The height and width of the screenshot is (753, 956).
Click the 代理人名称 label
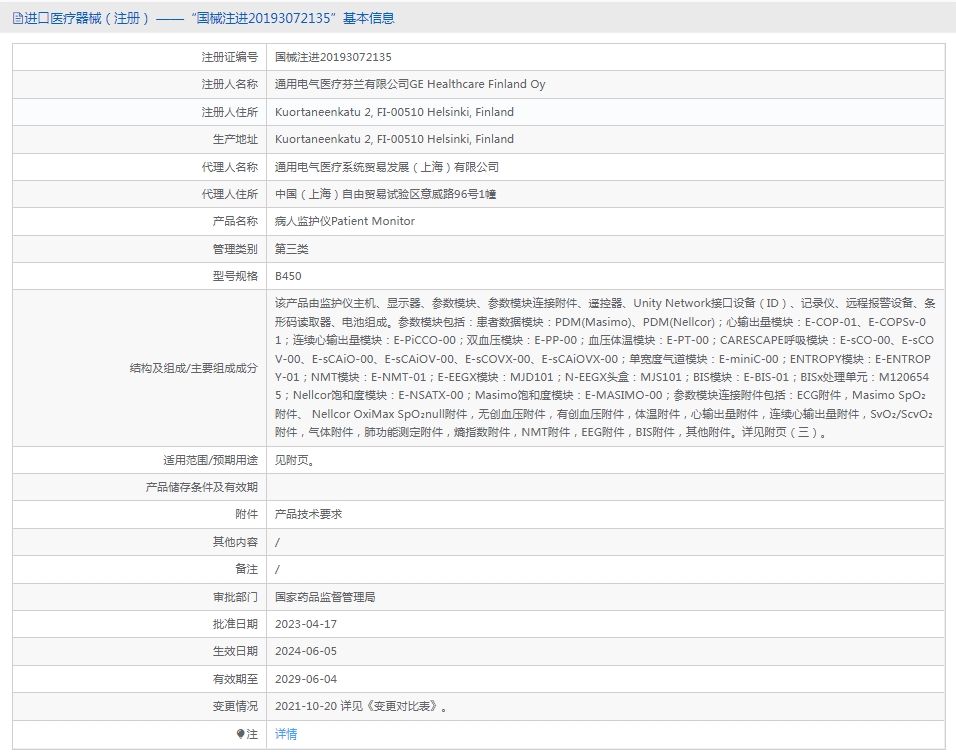pos(230,167)
